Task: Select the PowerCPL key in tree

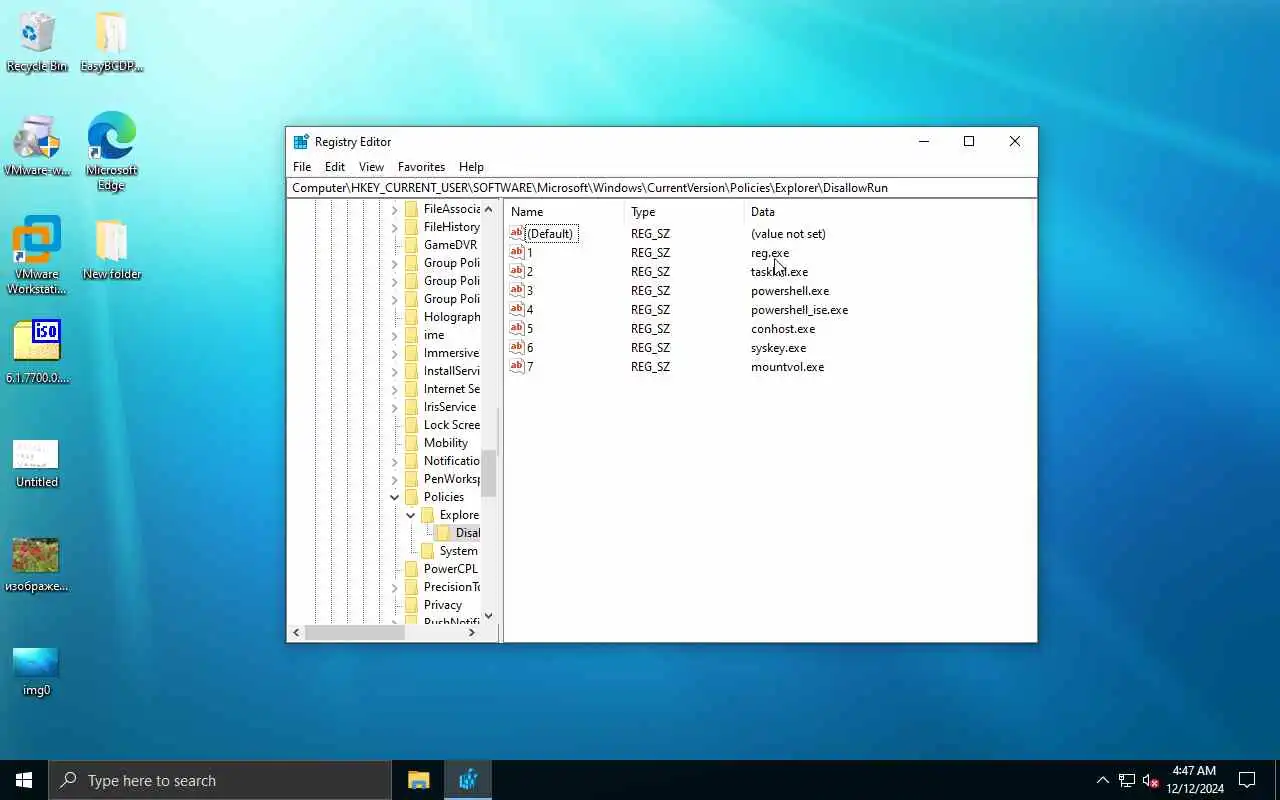Action: (450, 569)
